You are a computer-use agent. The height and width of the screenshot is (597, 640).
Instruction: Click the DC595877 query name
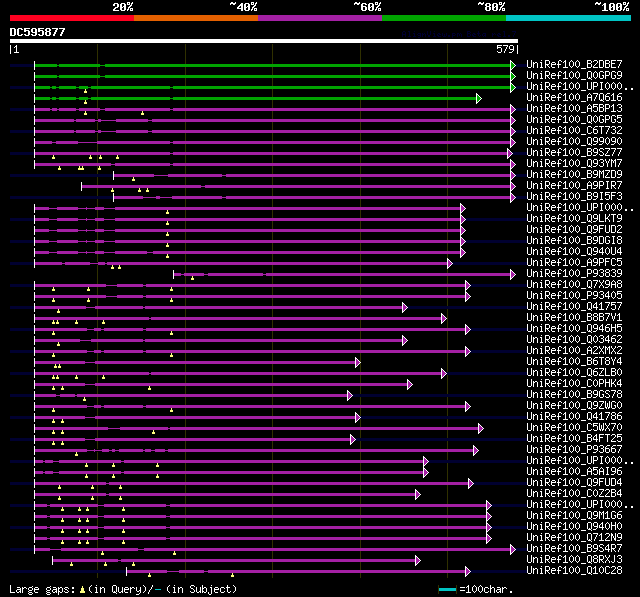pos(38,32)
